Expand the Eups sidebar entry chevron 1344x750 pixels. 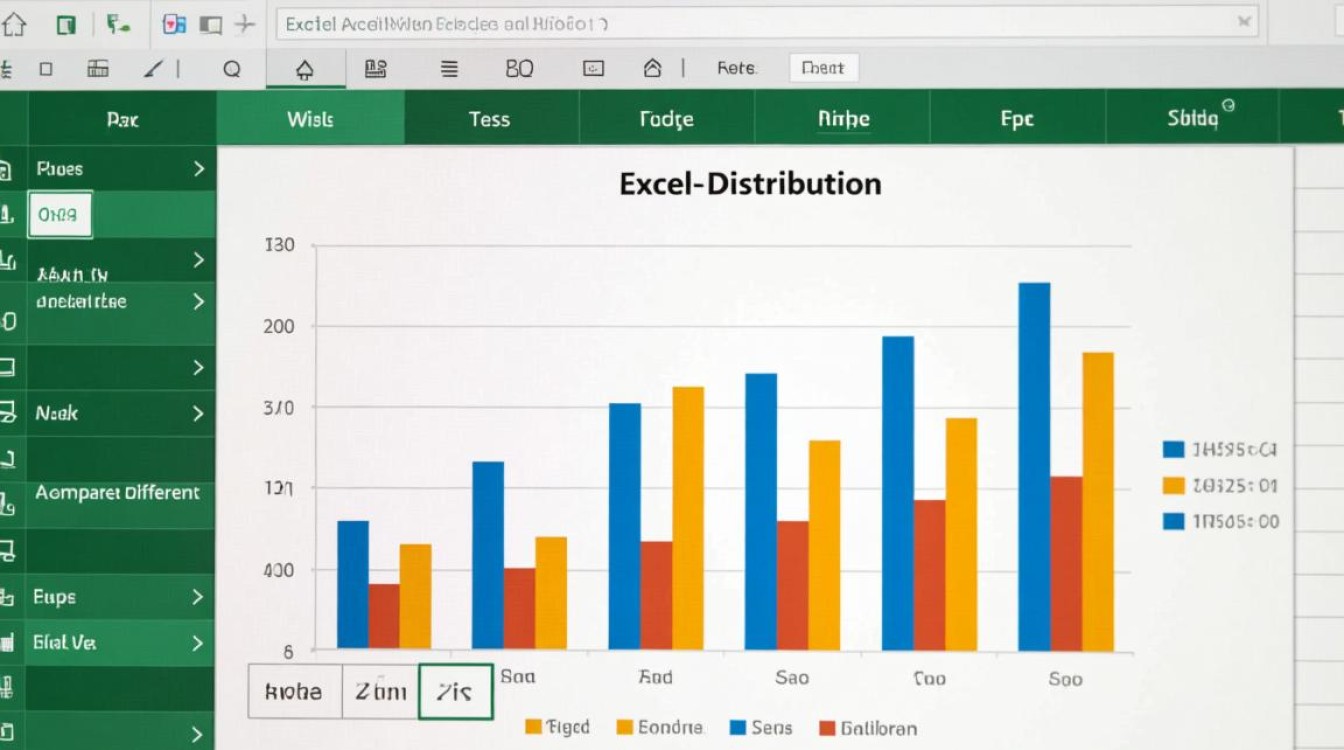click(x=198, y=597)
